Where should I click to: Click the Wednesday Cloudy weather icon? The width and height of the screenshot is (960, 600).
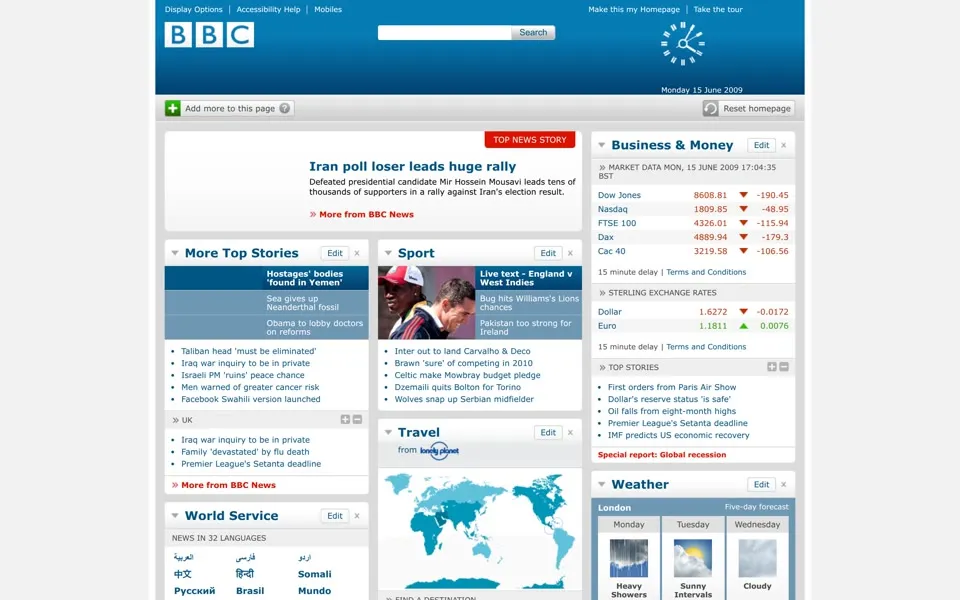pyautogui.click(x=757, y=558)
